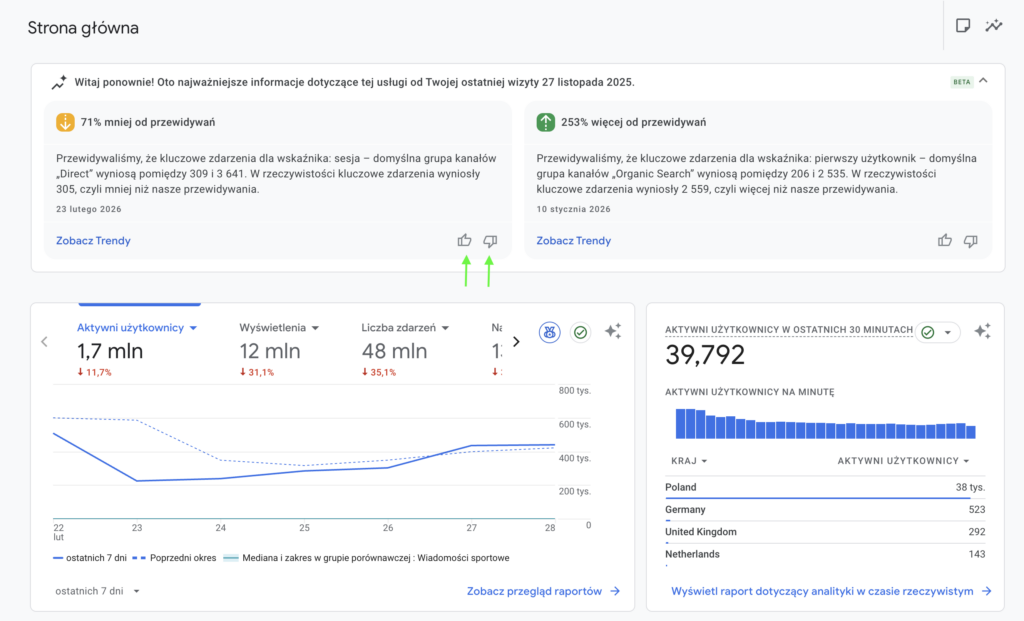The height and width of the screenshot is (621, 1024).
Task: Toggle the benchmarking comparison icon on the chart
Action: tap(549, 332)
